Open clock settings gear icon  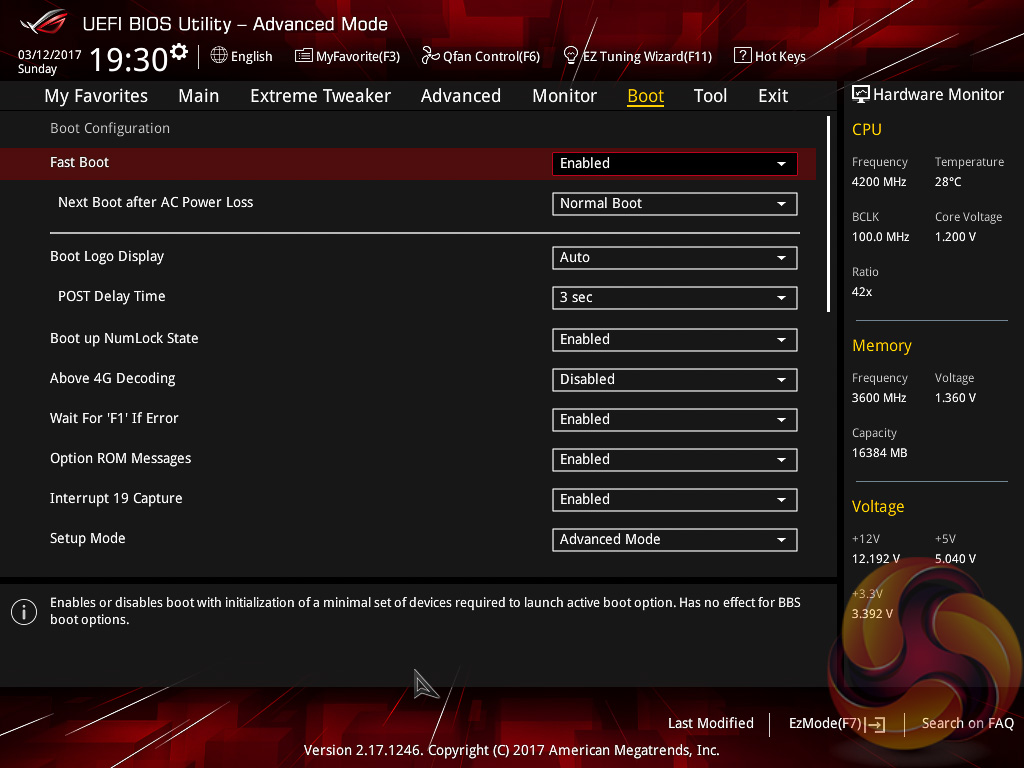[x=179, y=51]
